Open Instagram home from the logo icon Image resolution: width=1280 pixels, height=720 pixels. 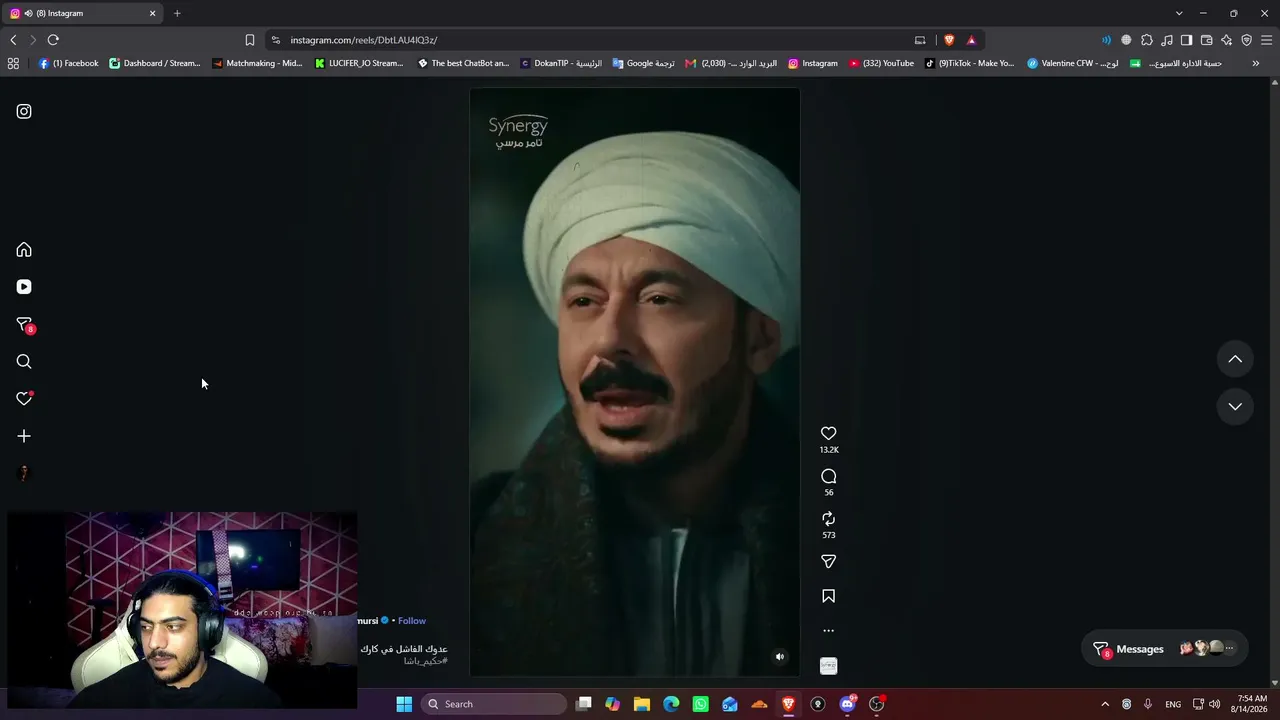click(x=24, y=112)
